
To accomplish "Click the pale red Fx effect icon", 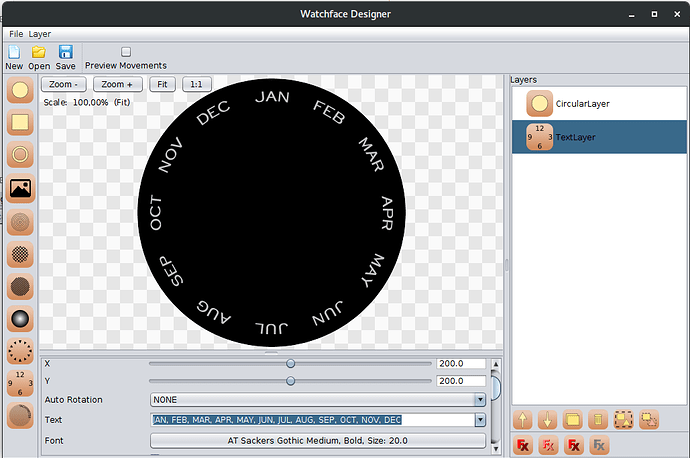I will (x=548, y=445).
